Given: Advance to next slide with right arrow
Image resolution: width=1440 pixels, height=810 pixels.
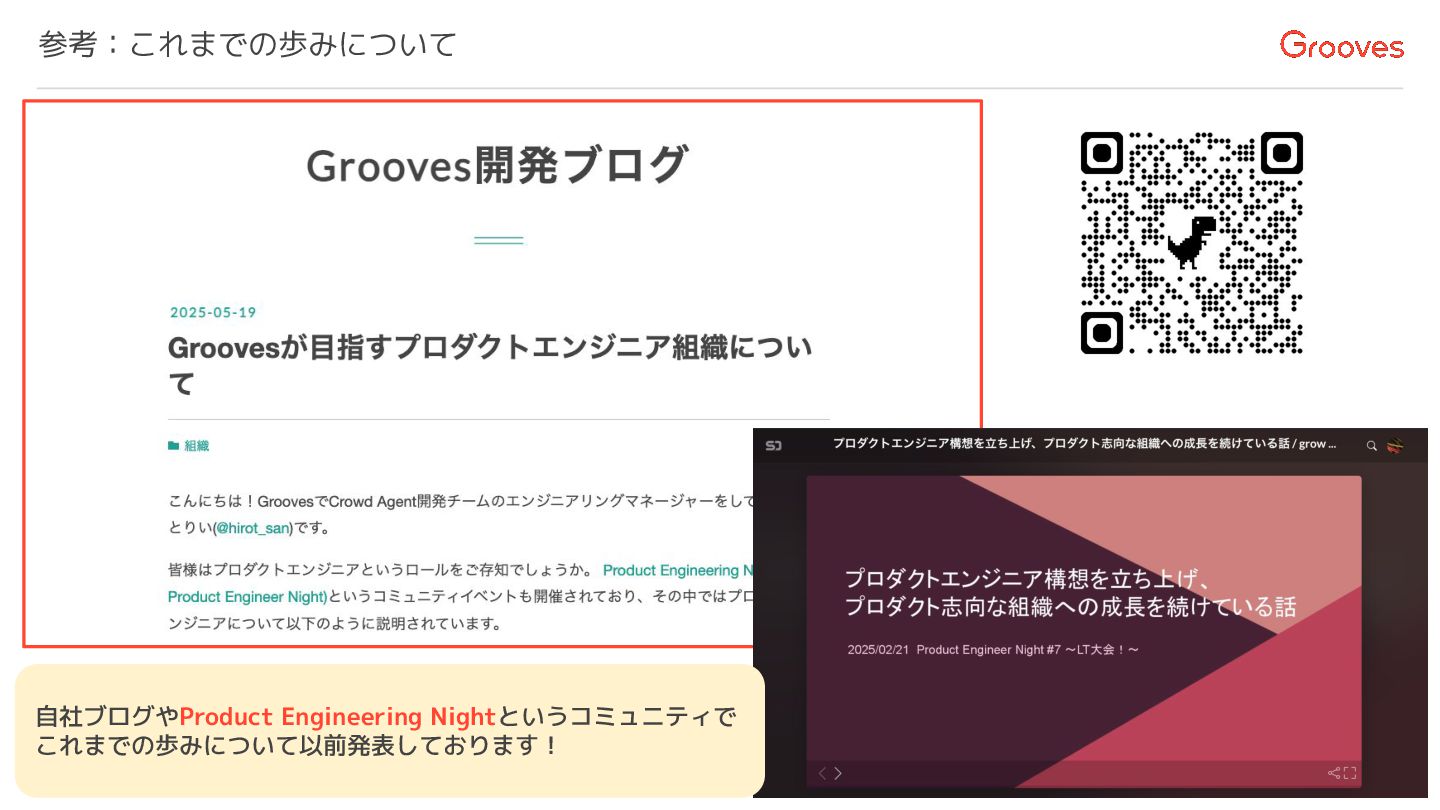Looking at the screenshot, I should coord(838,773).
